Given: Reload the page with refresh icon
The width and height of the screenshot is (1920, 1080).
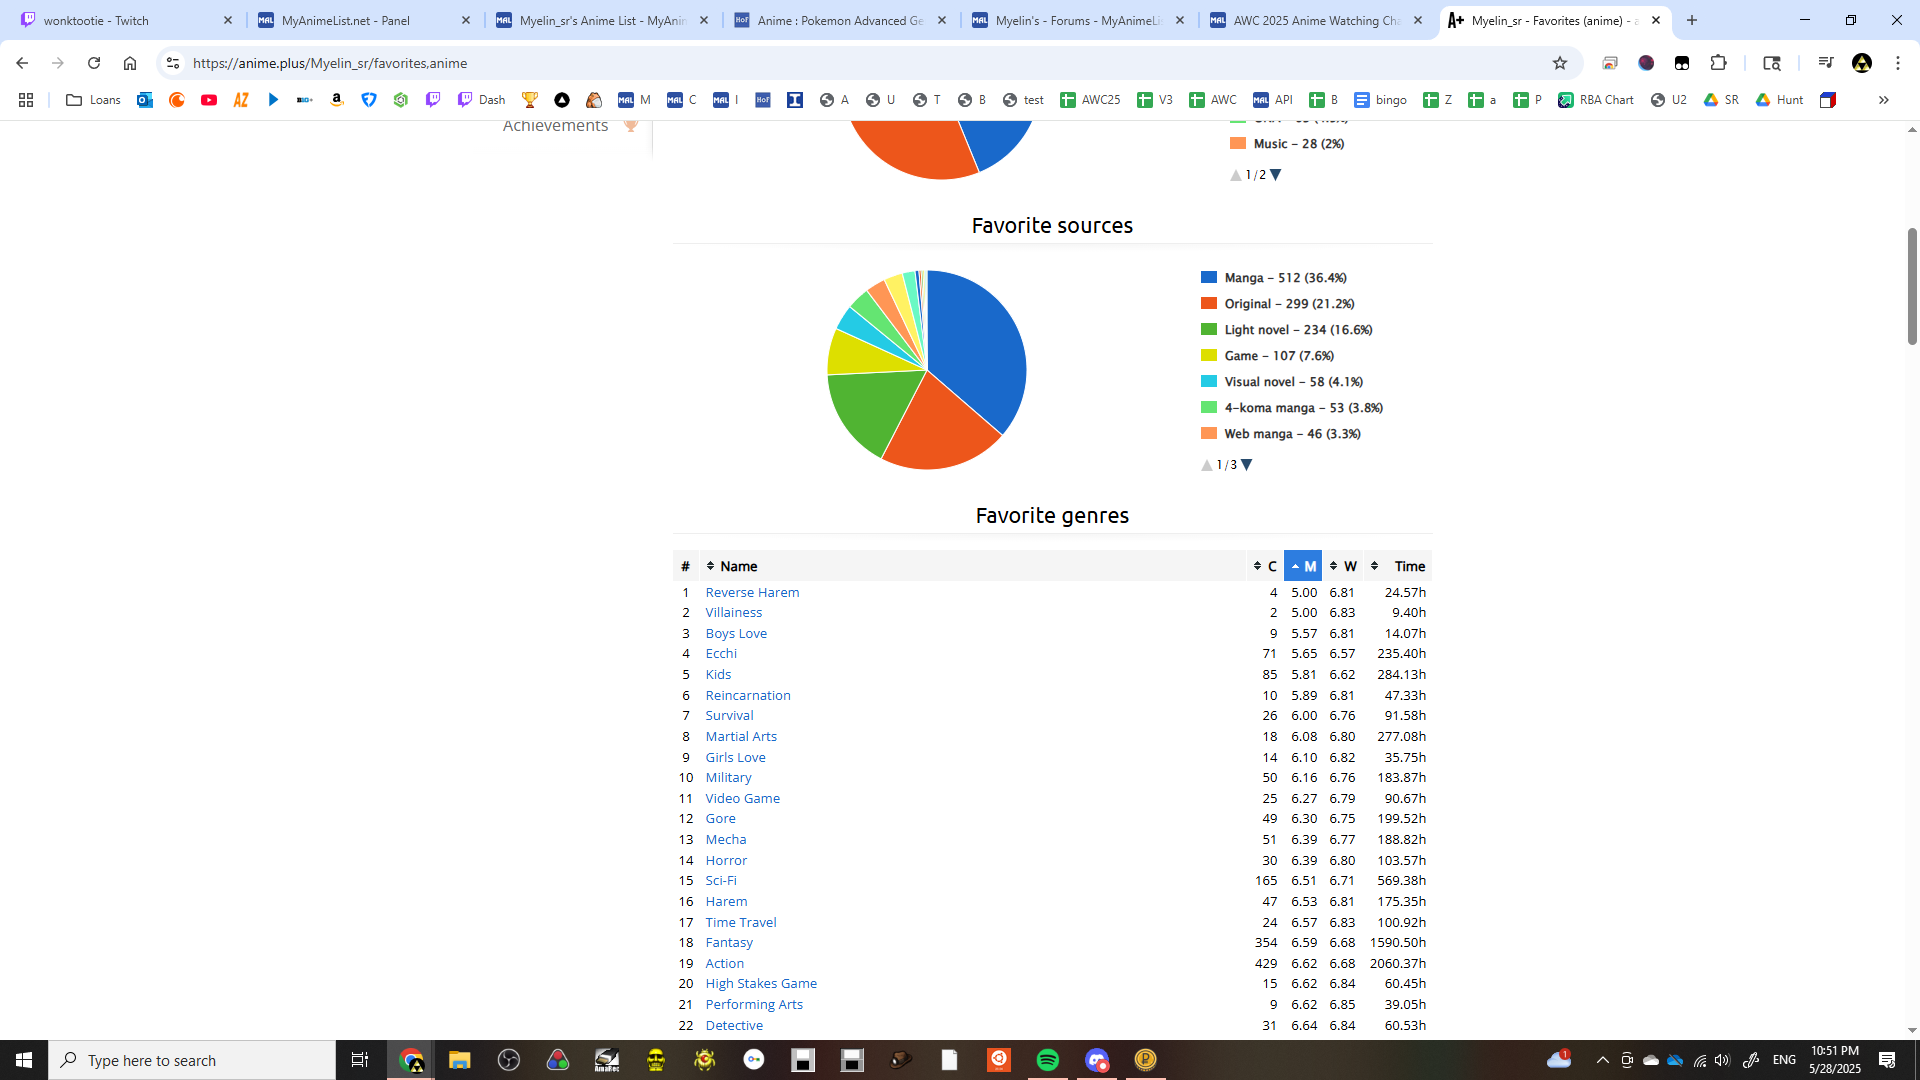Looking at the screenshot, I should tap(94, 63).
